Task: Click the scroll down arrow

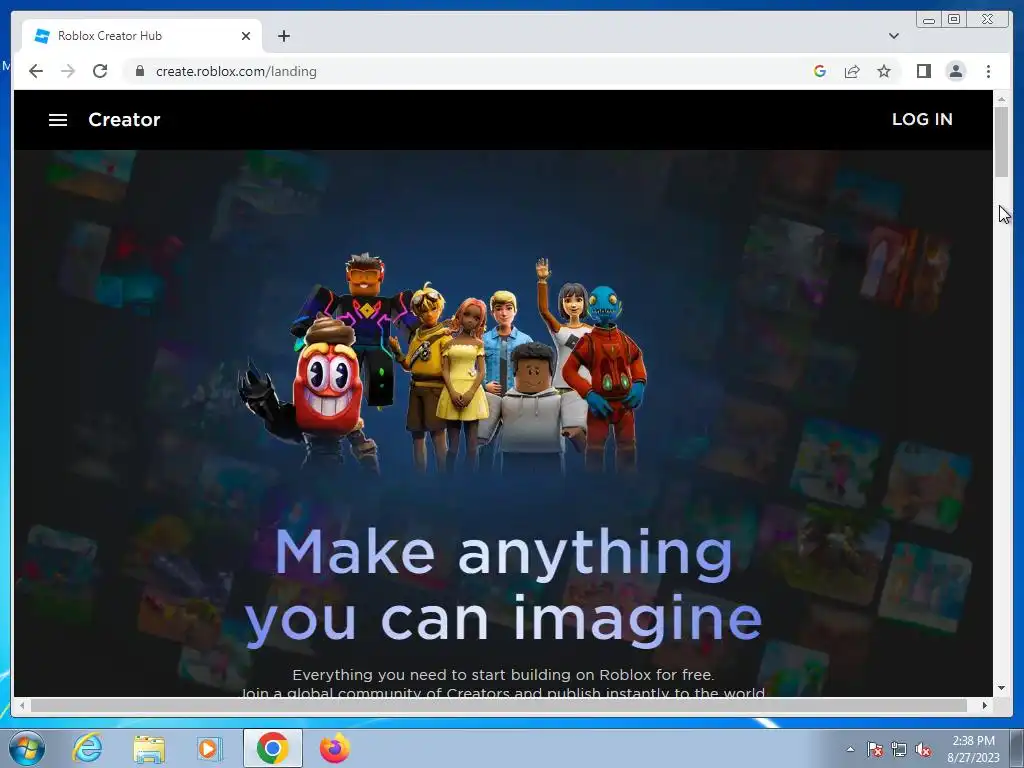Action: pyautogui.click(x=1001, y=688)
